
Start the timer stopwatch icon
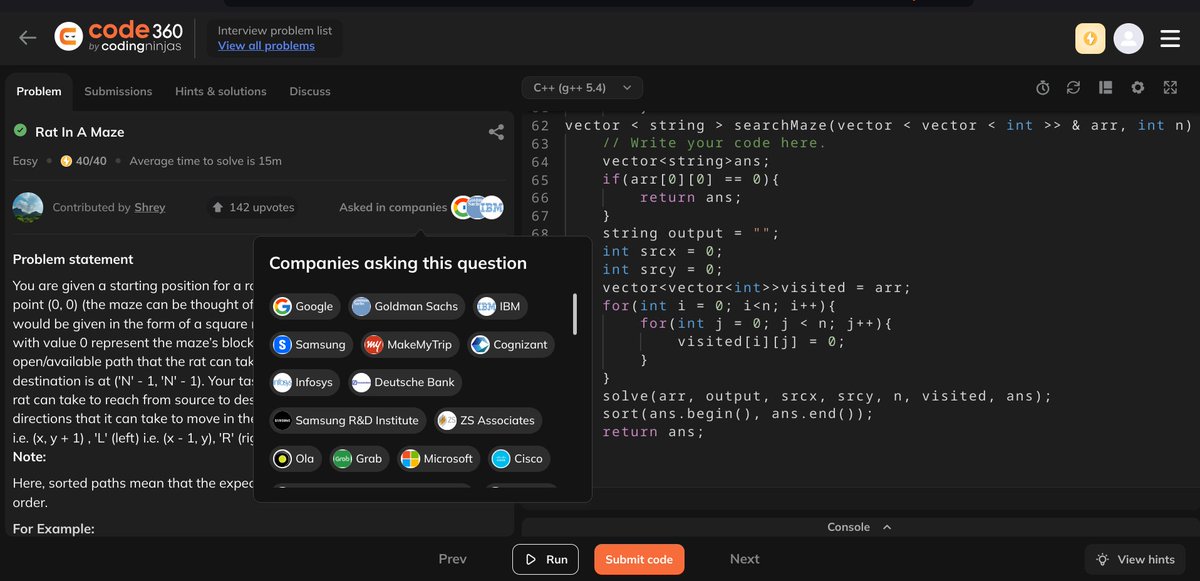pos(1042,88)
